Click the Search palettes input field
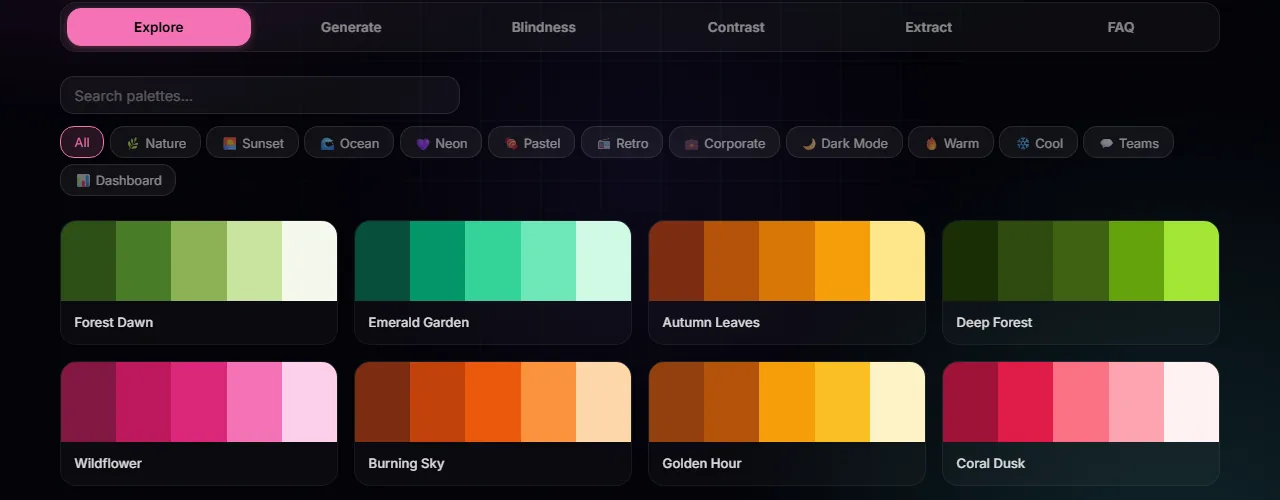The height and width of the screenshot is (500, 1280). pyautogui.click(x=260, y=96)
